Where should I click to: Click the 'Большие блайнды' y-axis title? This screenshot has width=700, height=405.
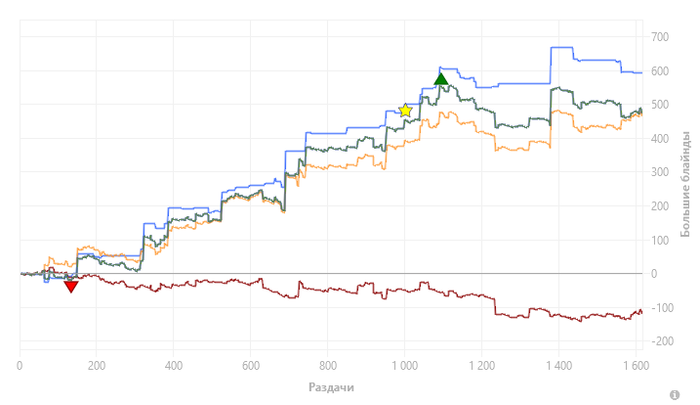click(x=685, y=189)
